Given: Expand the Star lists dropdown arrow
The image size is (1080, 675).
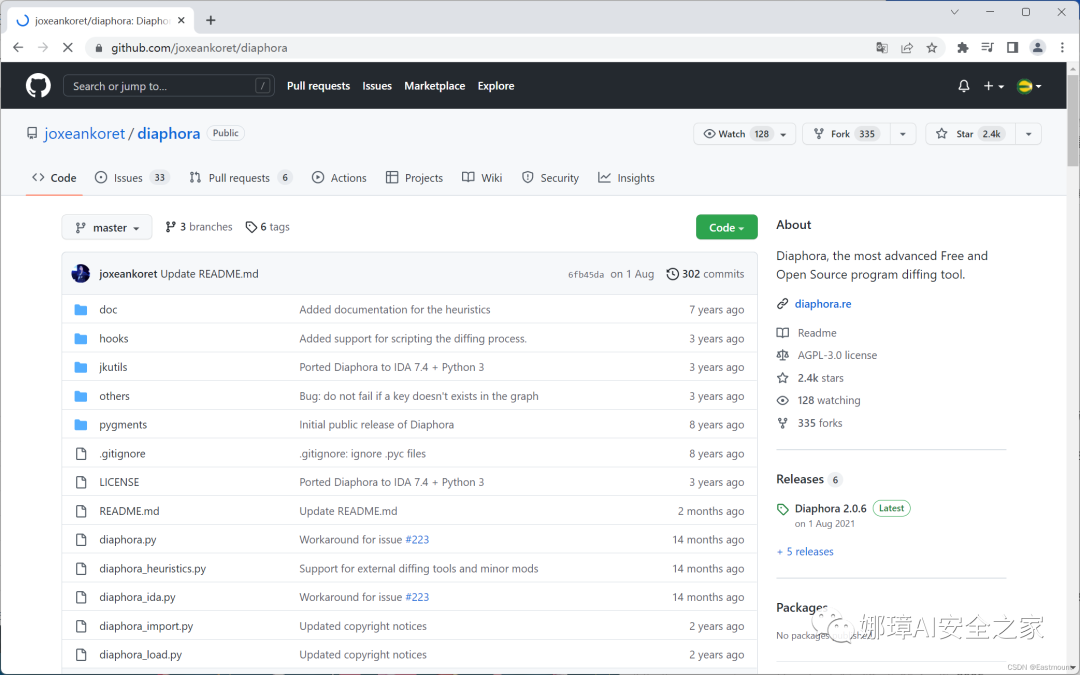Looking at the screenshot, I should click(1028, 134).
